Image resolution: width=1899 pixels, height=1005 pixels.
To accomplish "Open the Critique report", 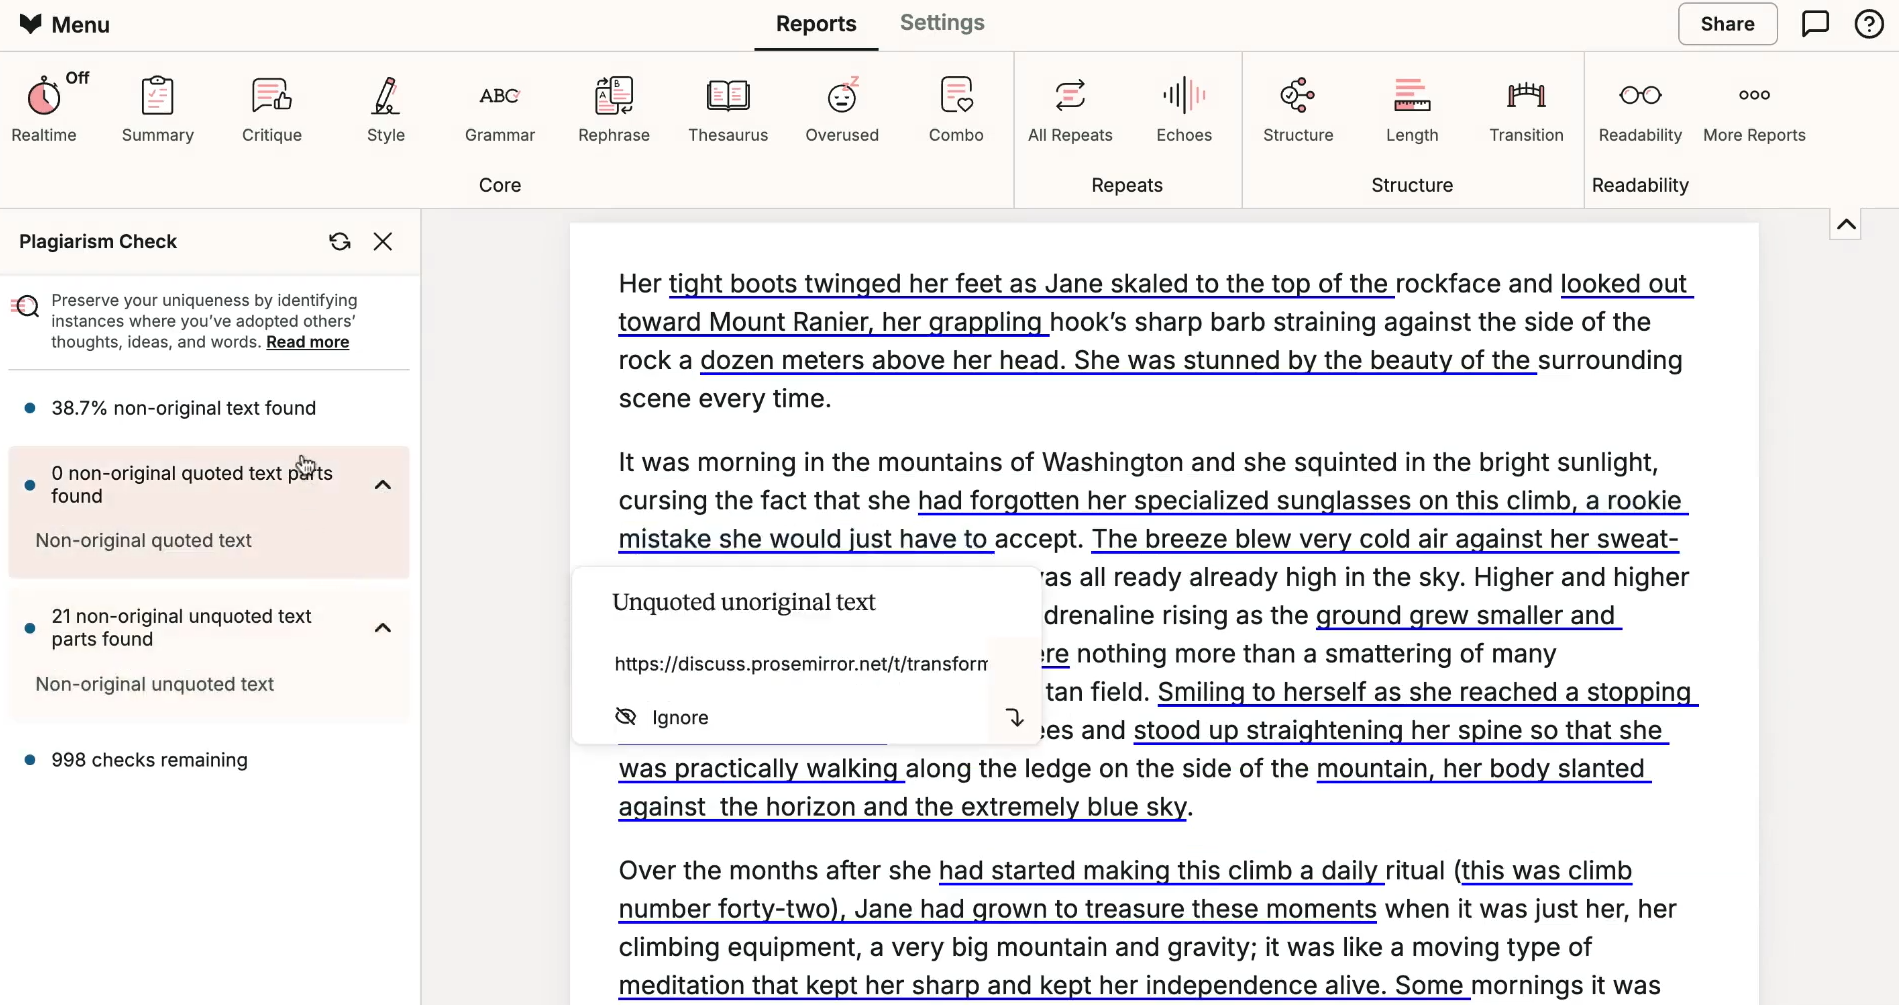I will coord(272,110).
